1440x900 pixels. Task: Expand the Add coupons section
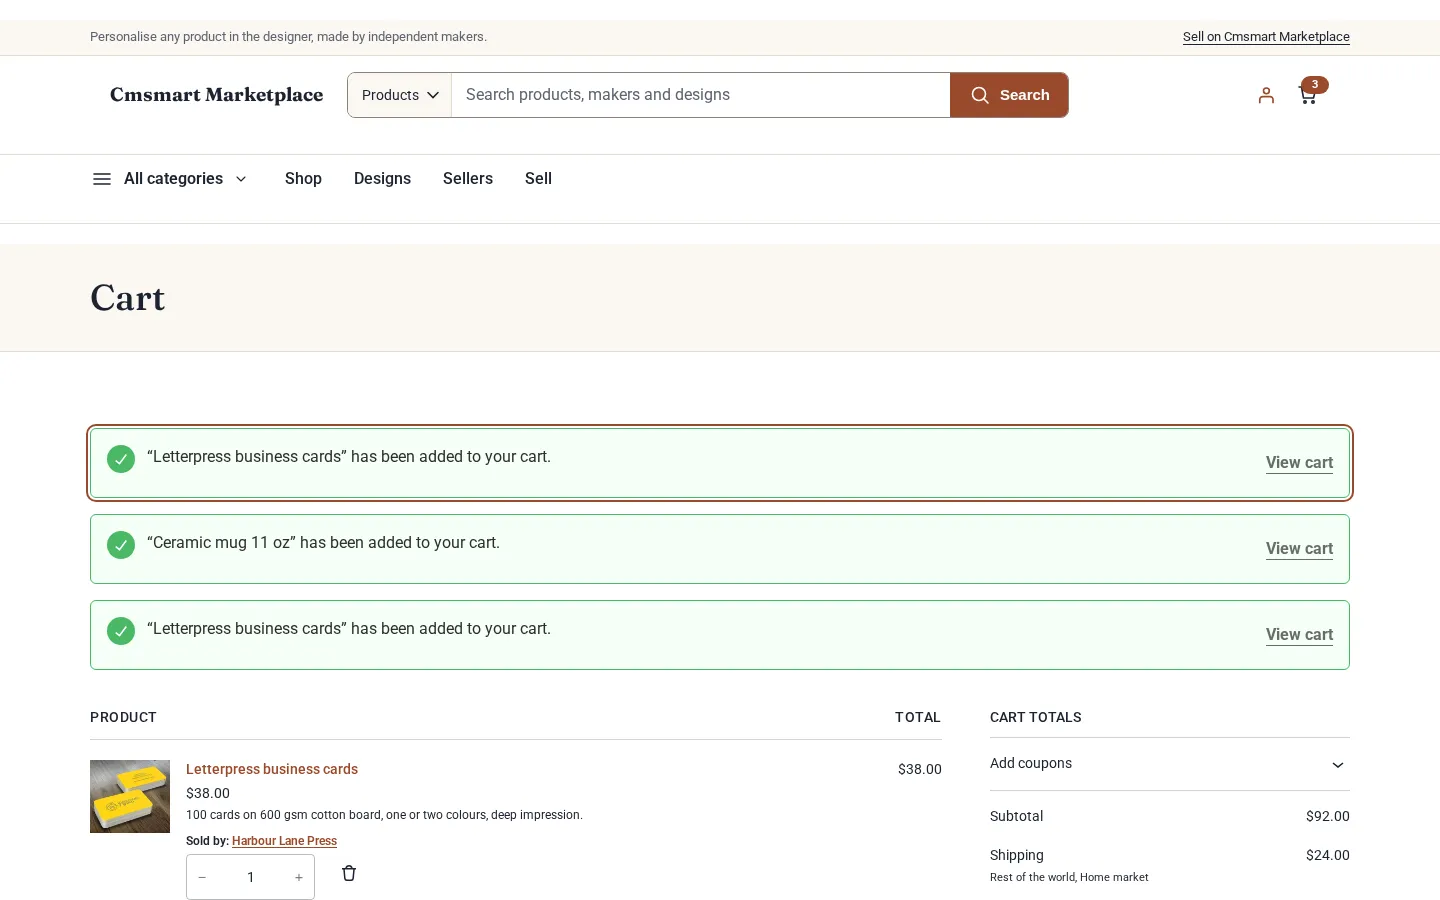[x=1169, y=764]
